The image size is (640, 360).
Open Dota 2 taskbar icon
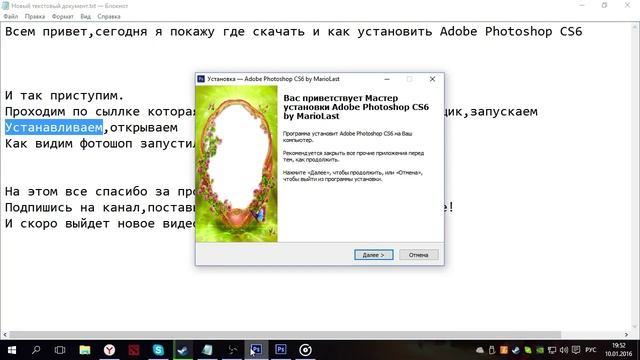click(133, 350)
